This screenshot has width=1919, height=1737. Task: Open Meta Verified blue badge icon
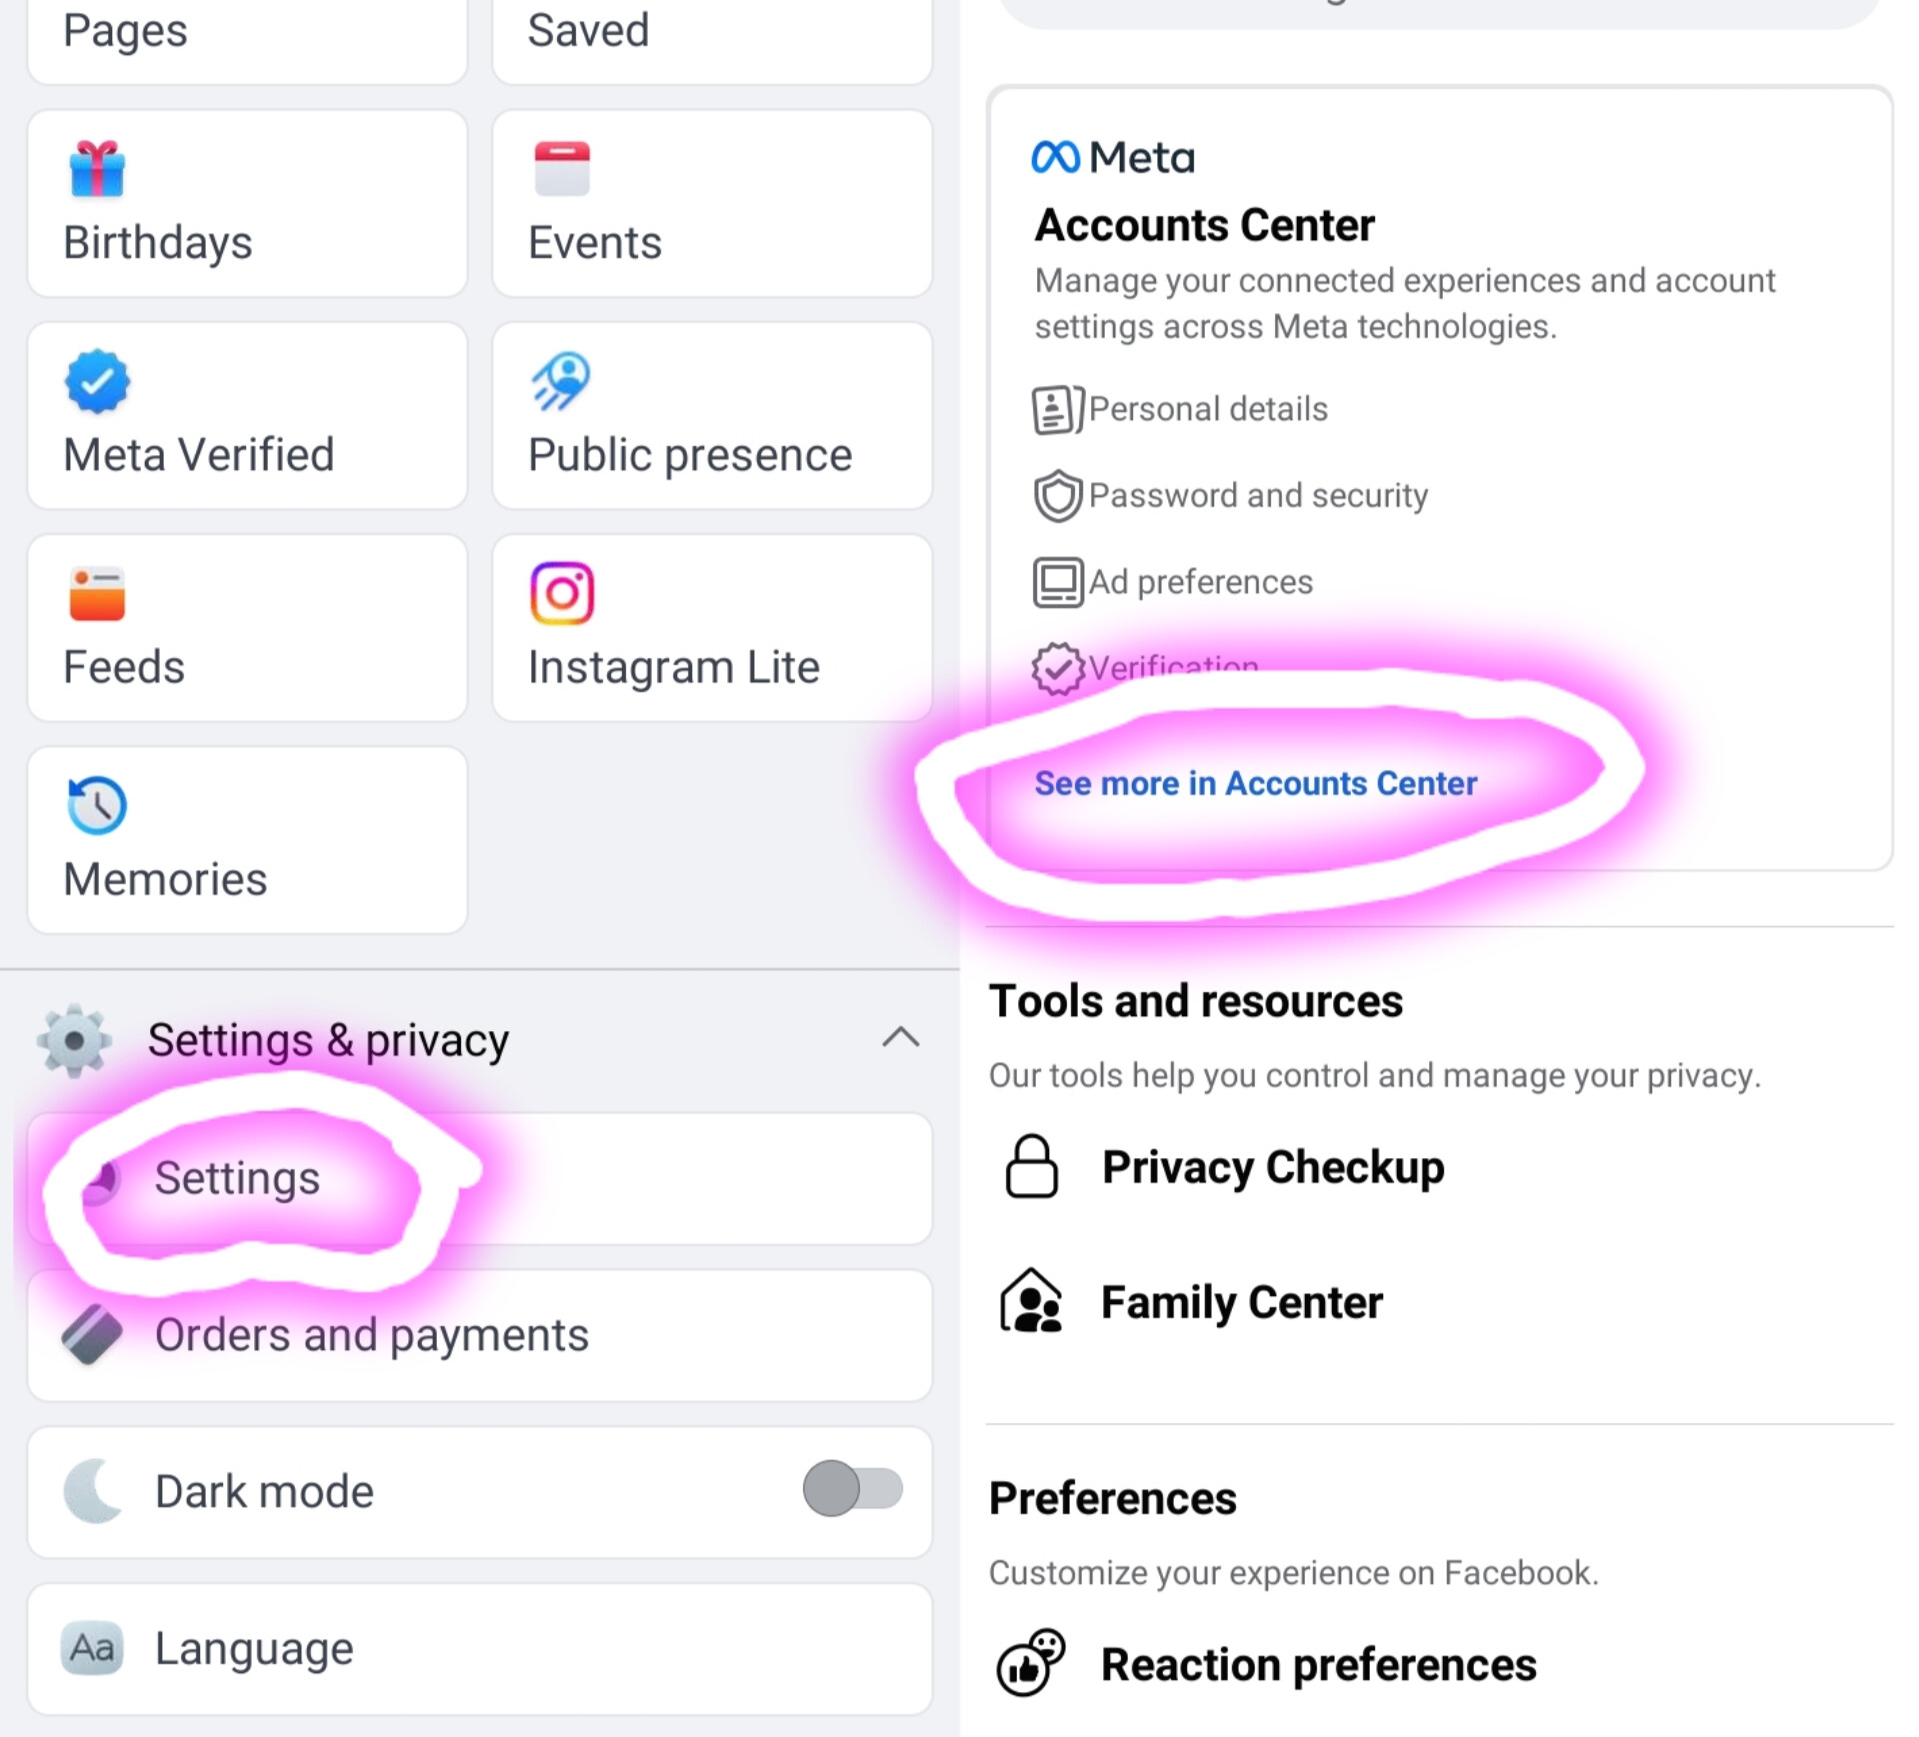click(97, 381)
